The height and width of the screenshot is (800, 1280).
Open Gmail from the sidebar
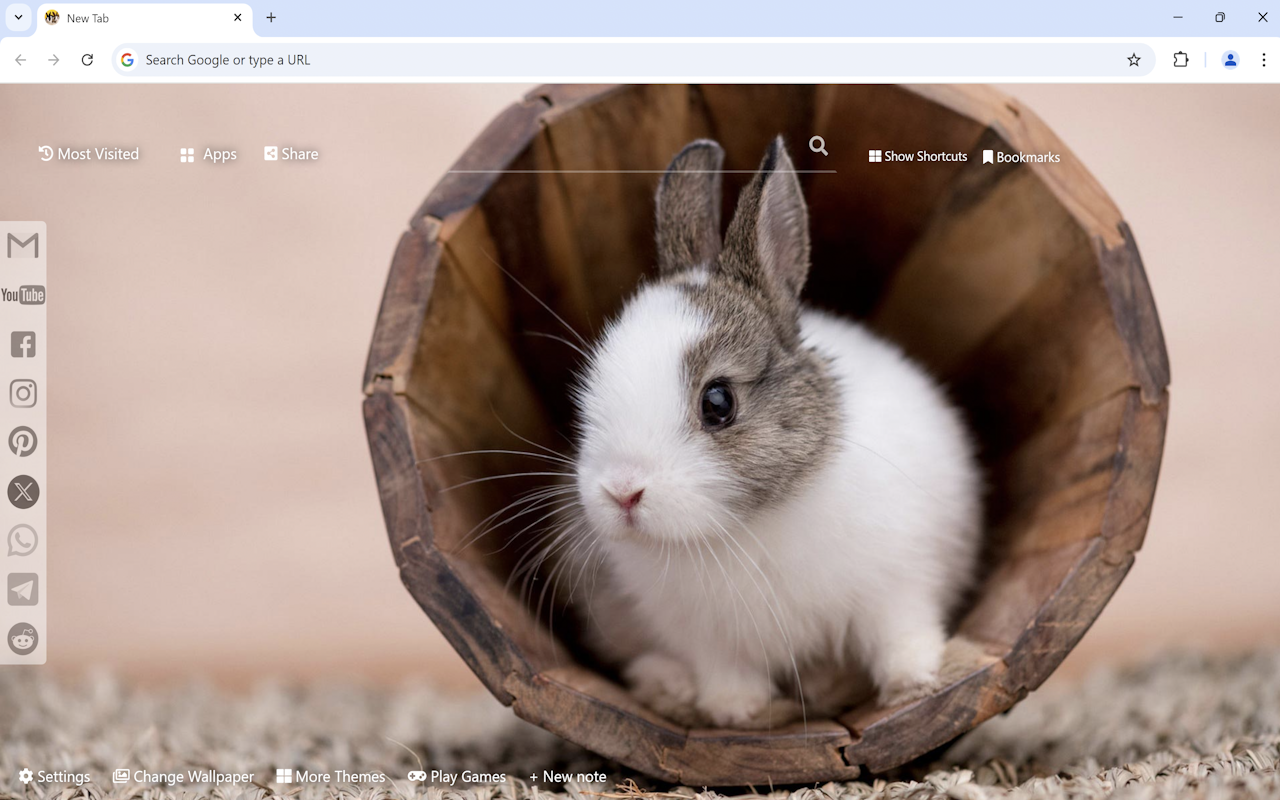point(23,245)
